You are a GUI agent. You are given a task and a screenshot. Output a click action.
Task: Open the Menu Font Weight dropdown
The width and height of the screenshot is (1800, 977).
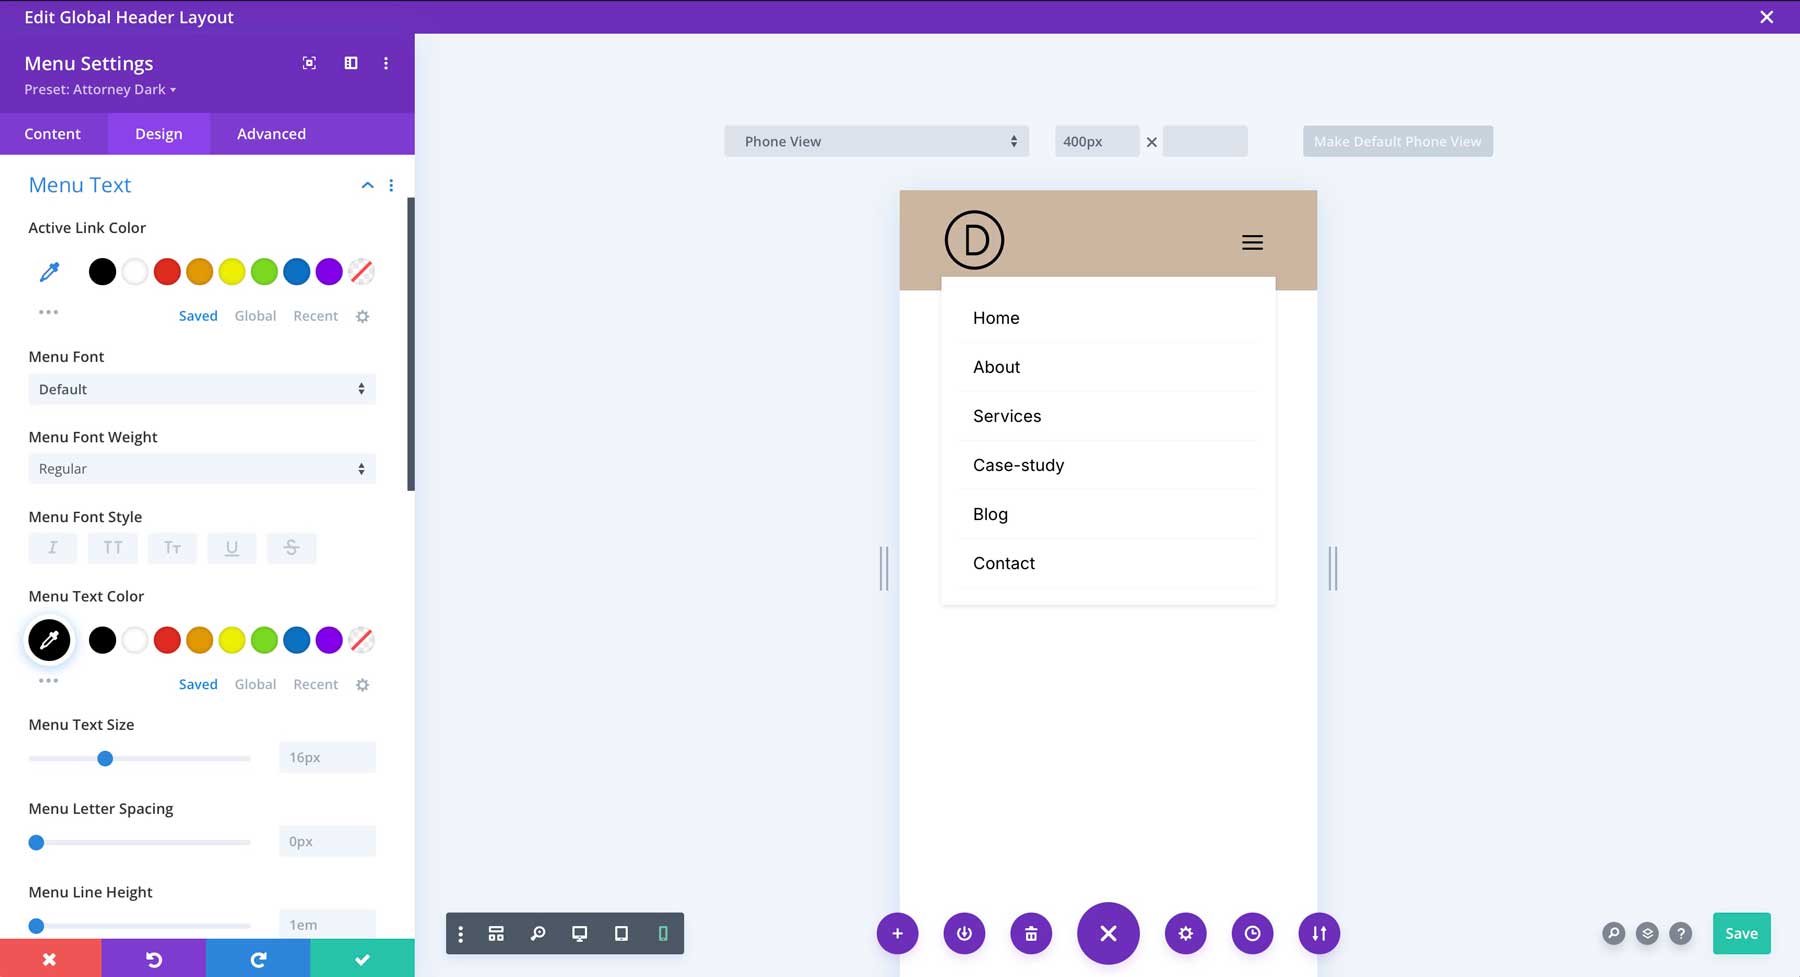click(201, 468)
